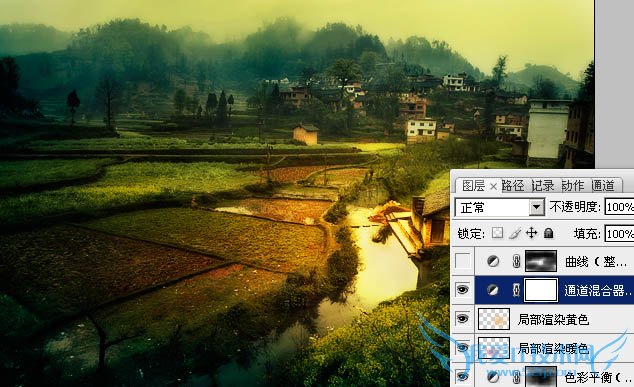Open the 路径 (Paths) tab

(x=513, y=186)
